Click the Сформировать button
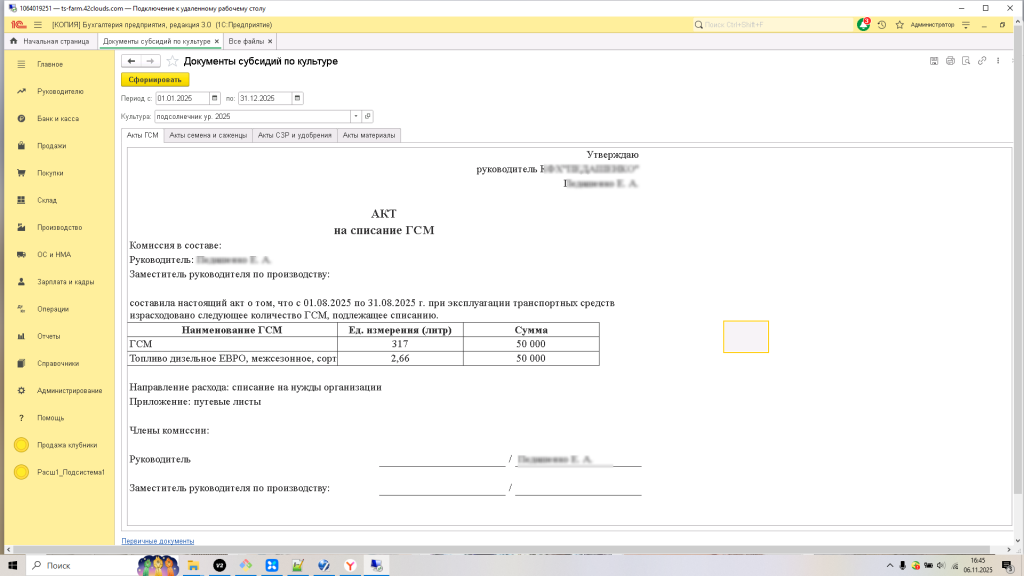Image resolution: width=1024 pixels, height=576 pixels. pyautogui.click(x=155, y=80)
